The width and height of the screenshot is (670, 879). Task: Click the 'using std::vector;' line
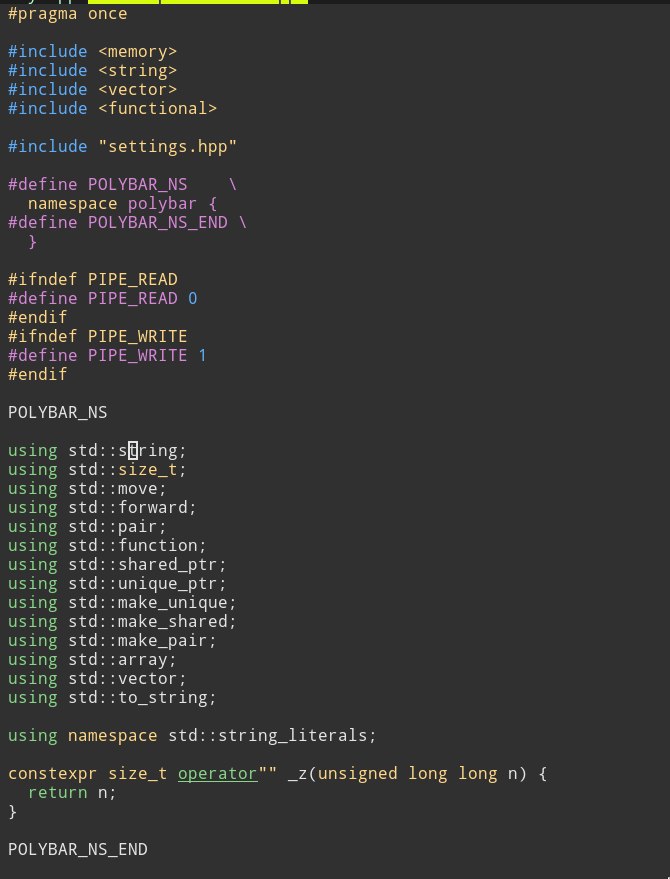point(97,679)
